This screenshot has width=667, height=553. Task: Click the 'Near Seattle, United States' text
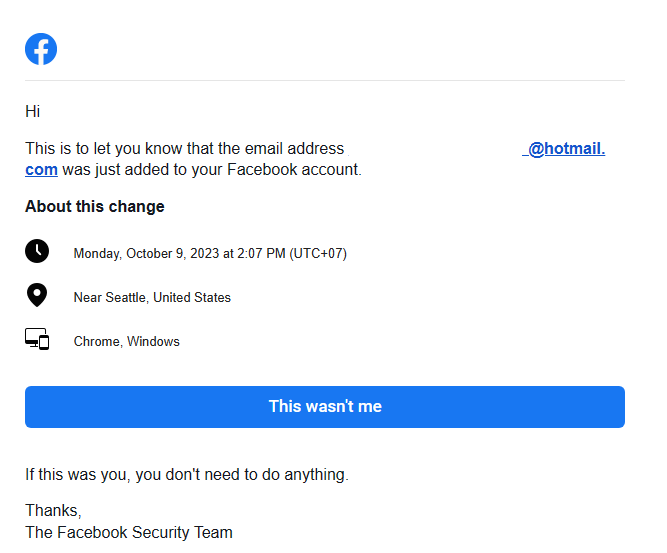[152, 297]
